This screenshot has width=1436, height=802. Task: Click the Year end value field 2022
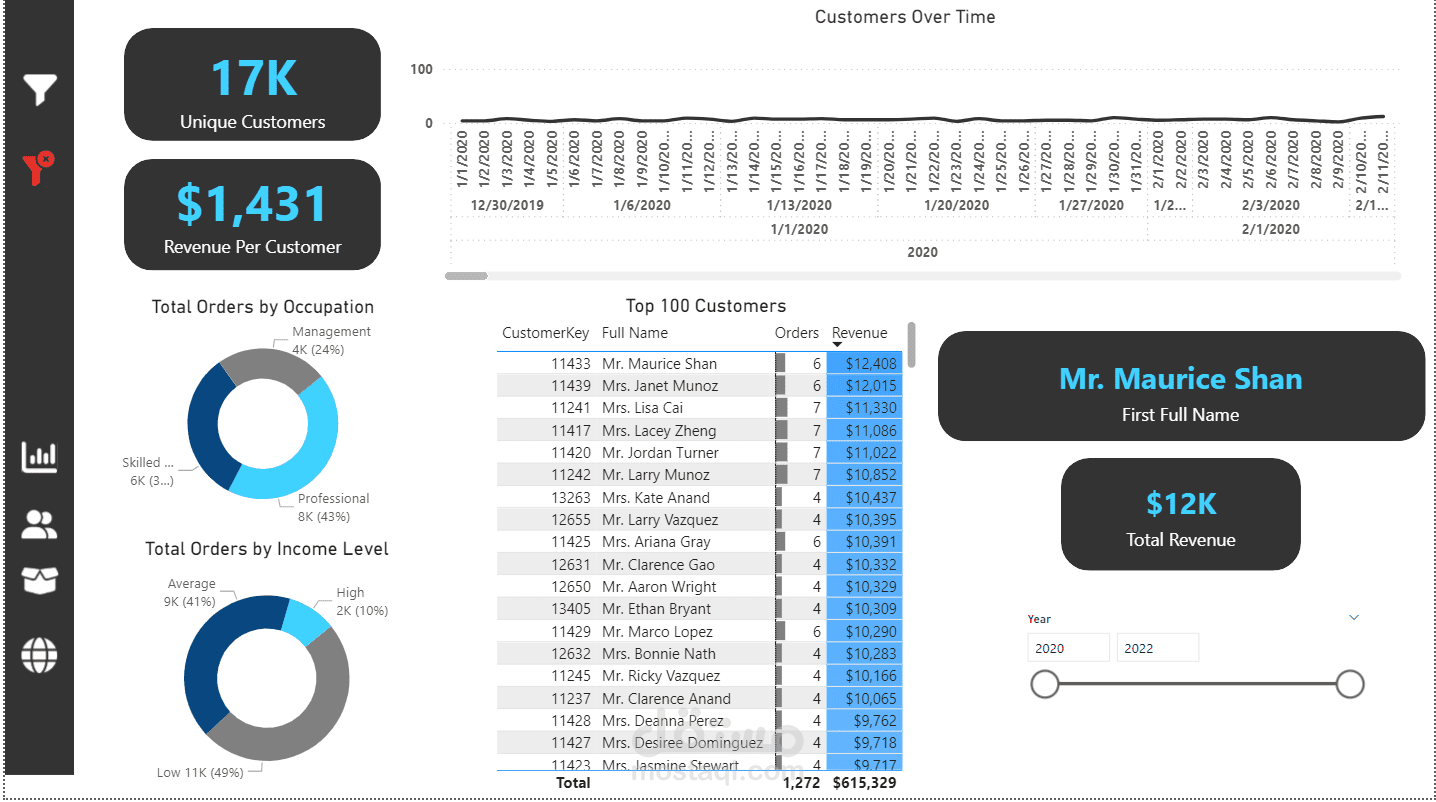click(x=1157, y=648)
